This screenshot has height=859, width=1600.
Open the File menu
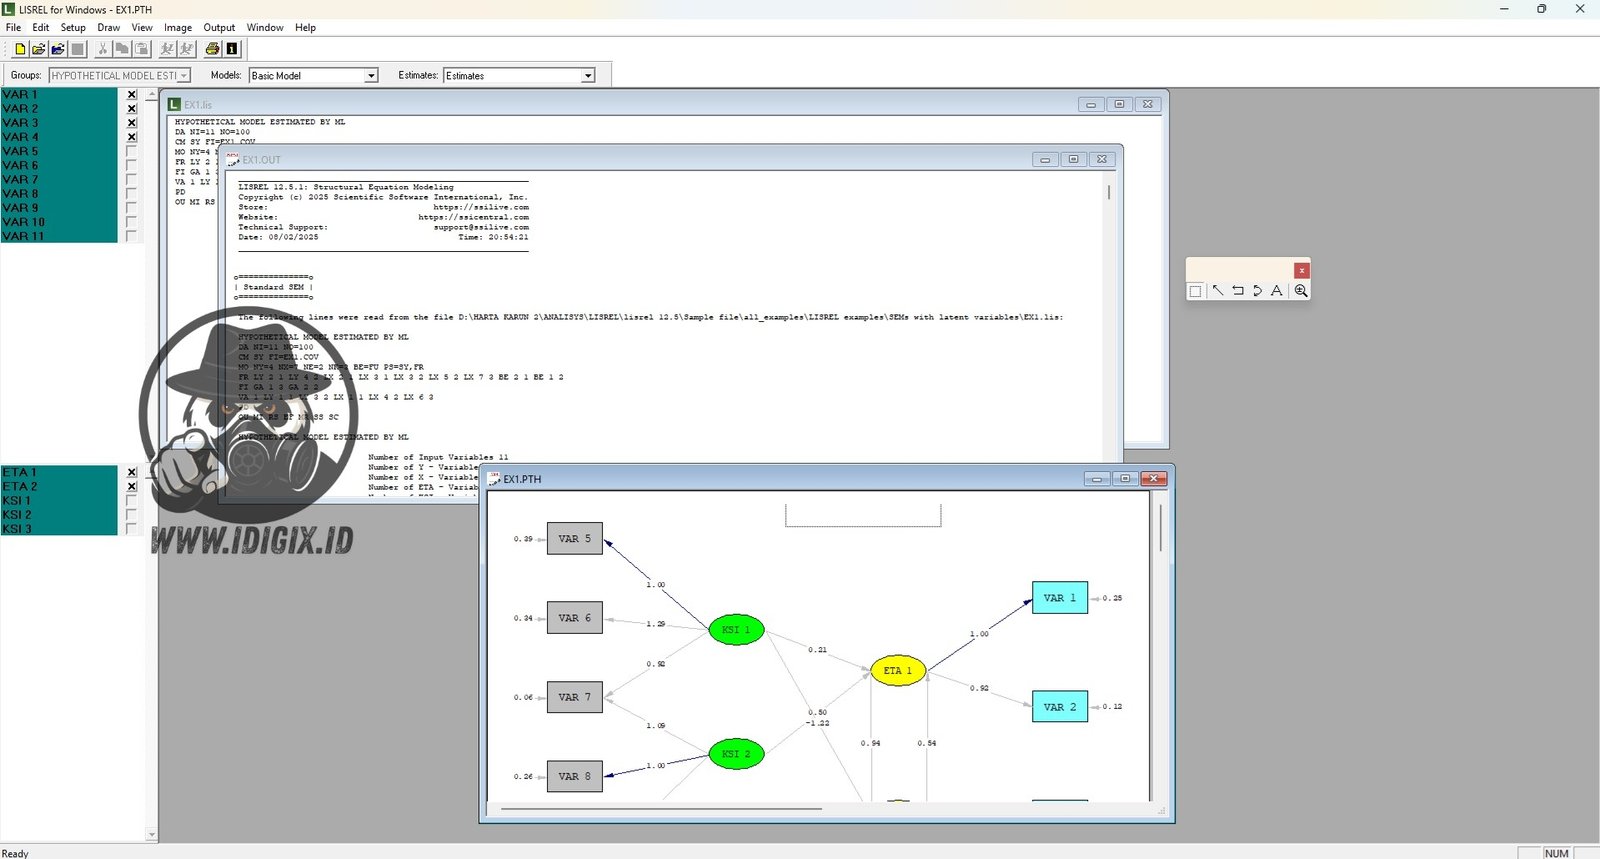(13, 27)
